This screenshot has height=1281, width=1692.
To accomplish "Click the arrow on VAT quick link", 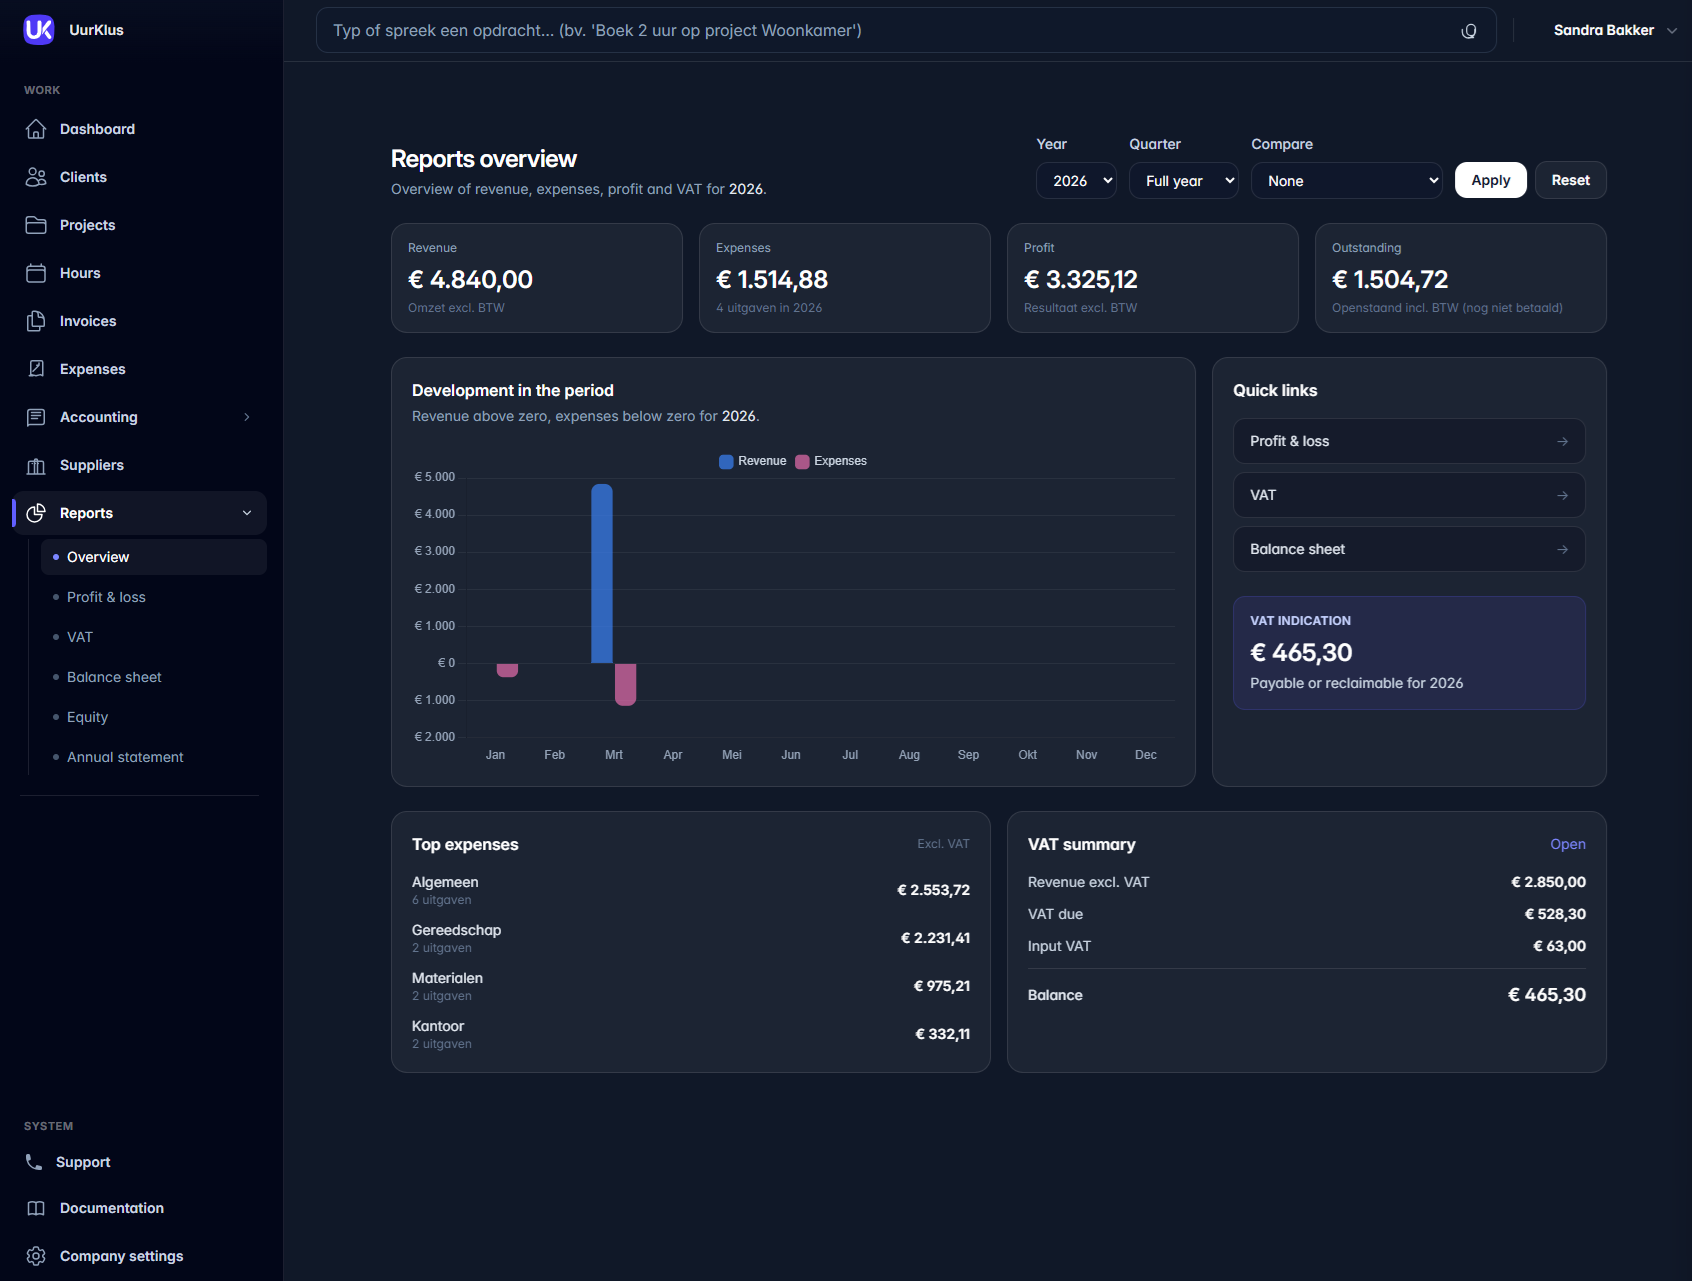I will pos(1562,495).
